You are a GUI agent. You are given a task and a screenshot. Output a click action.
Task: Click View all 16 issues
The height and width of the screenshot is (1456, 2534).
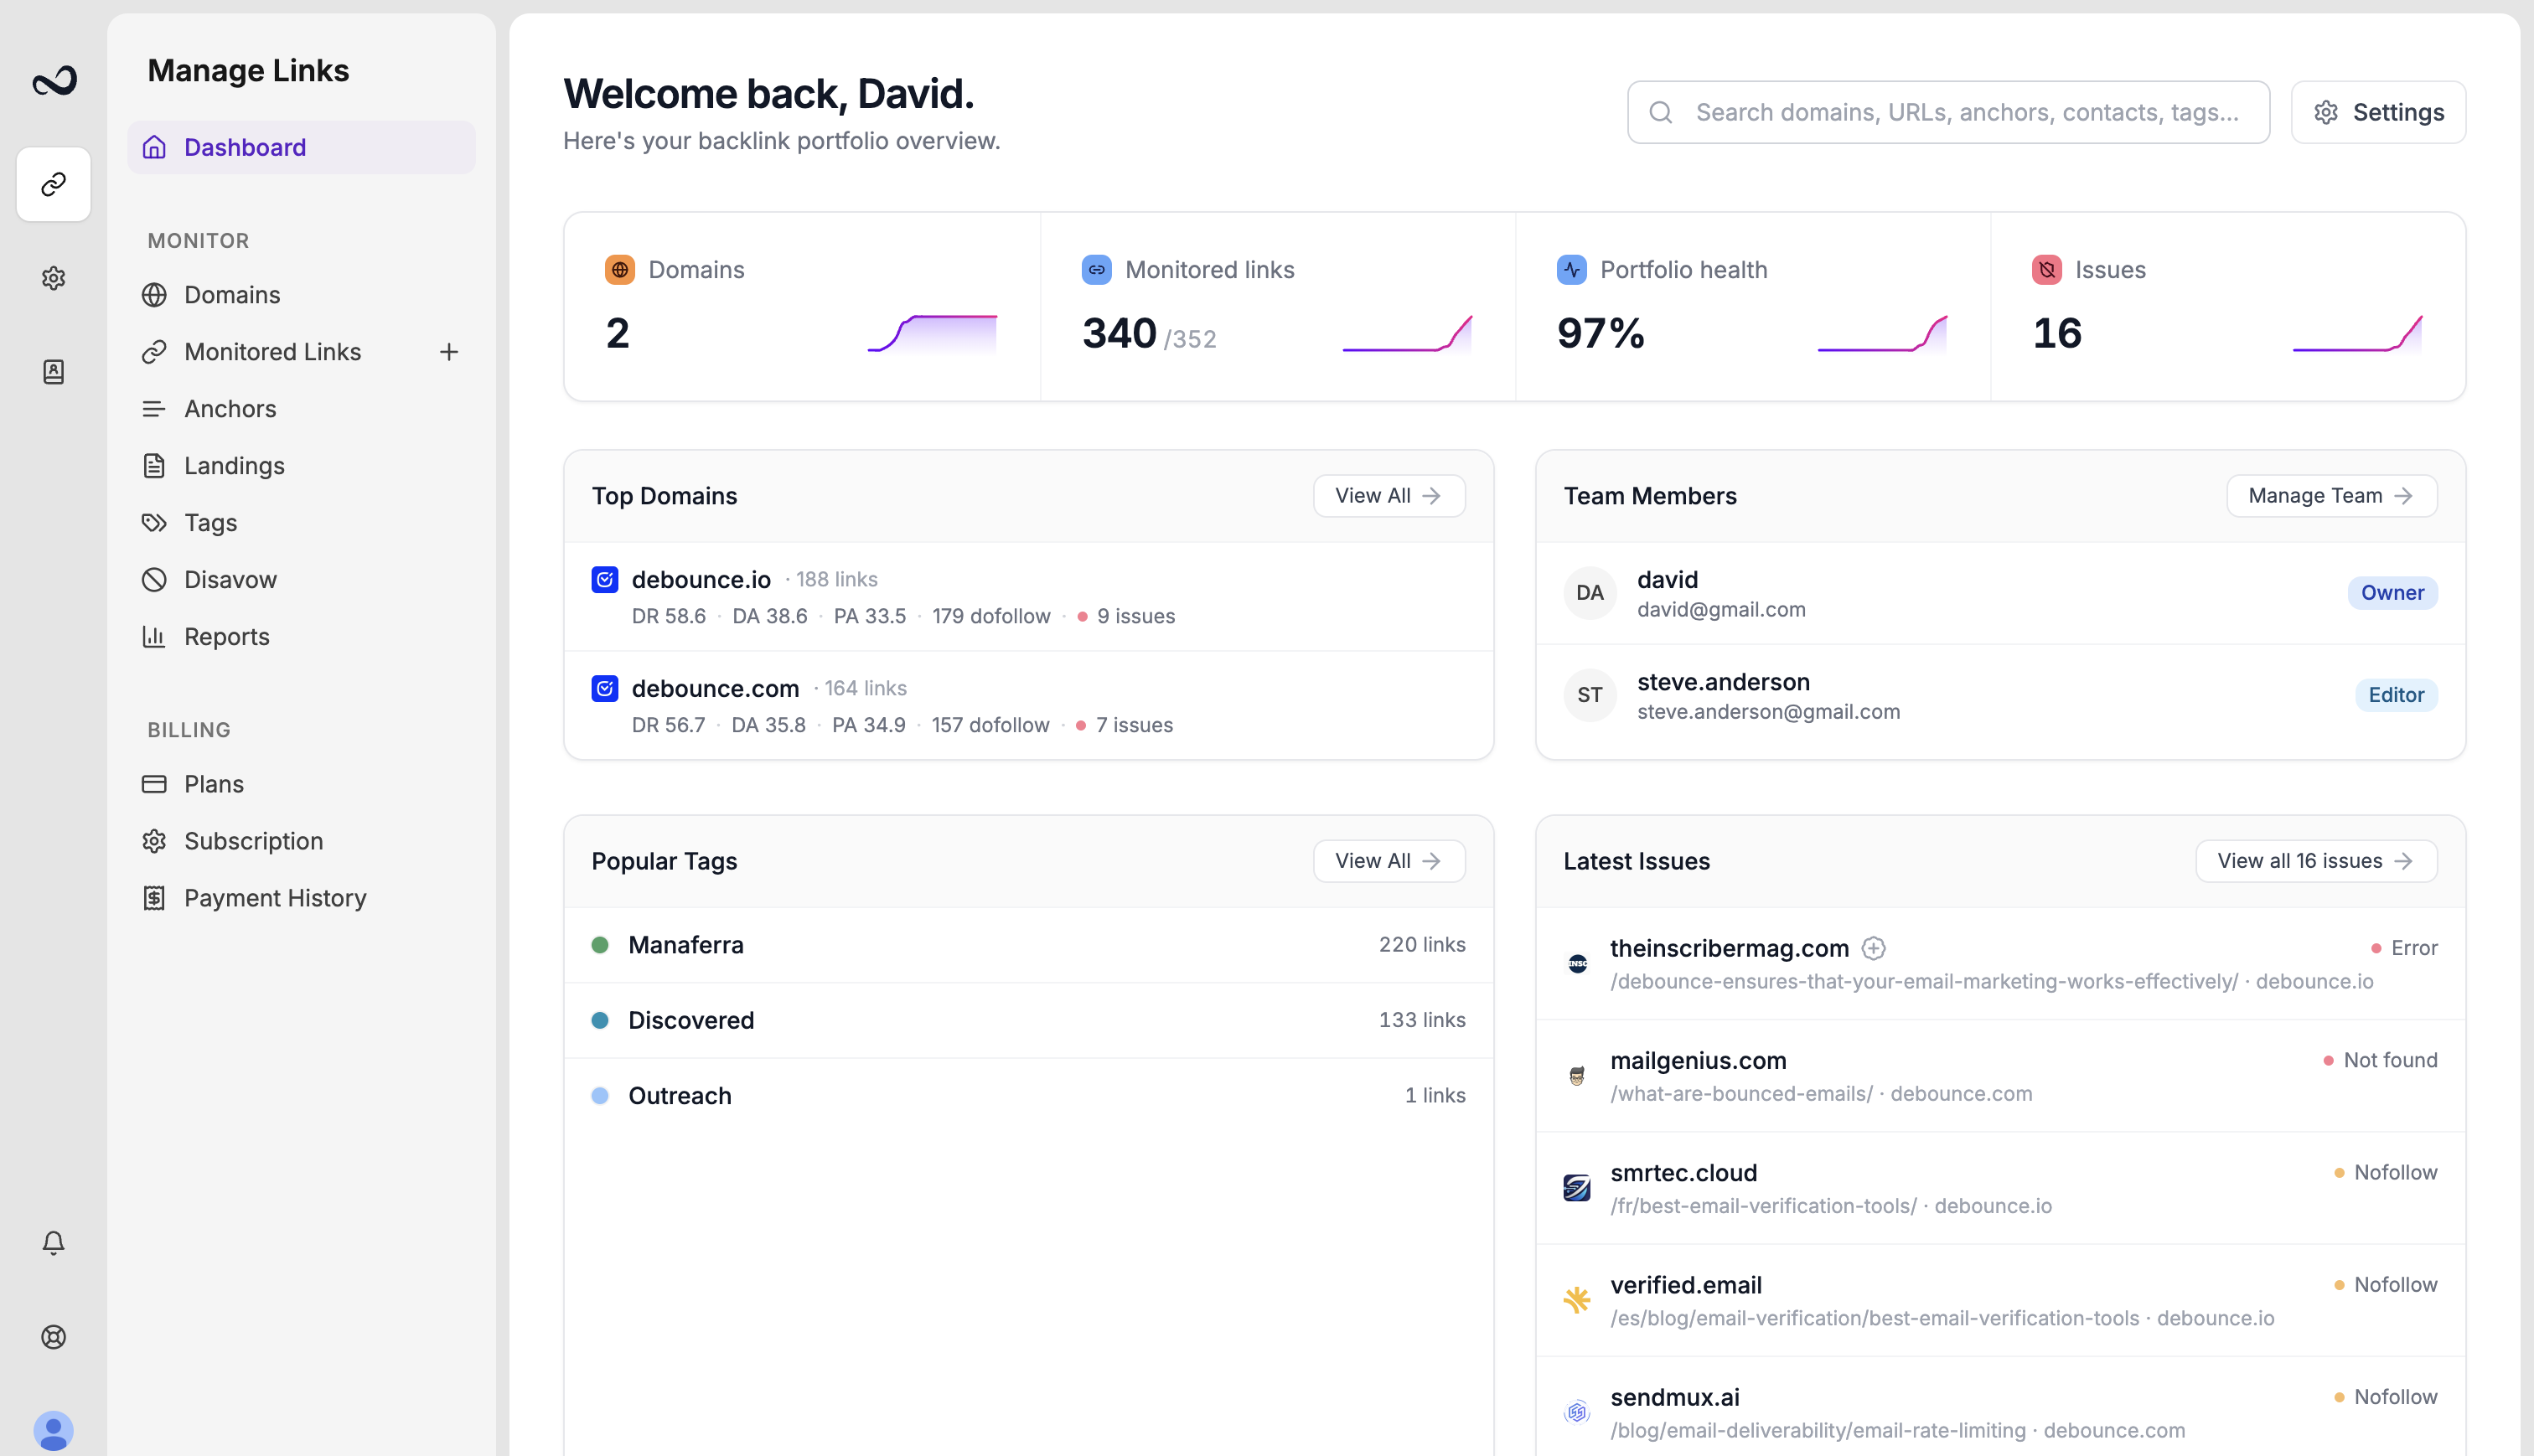2316,861
